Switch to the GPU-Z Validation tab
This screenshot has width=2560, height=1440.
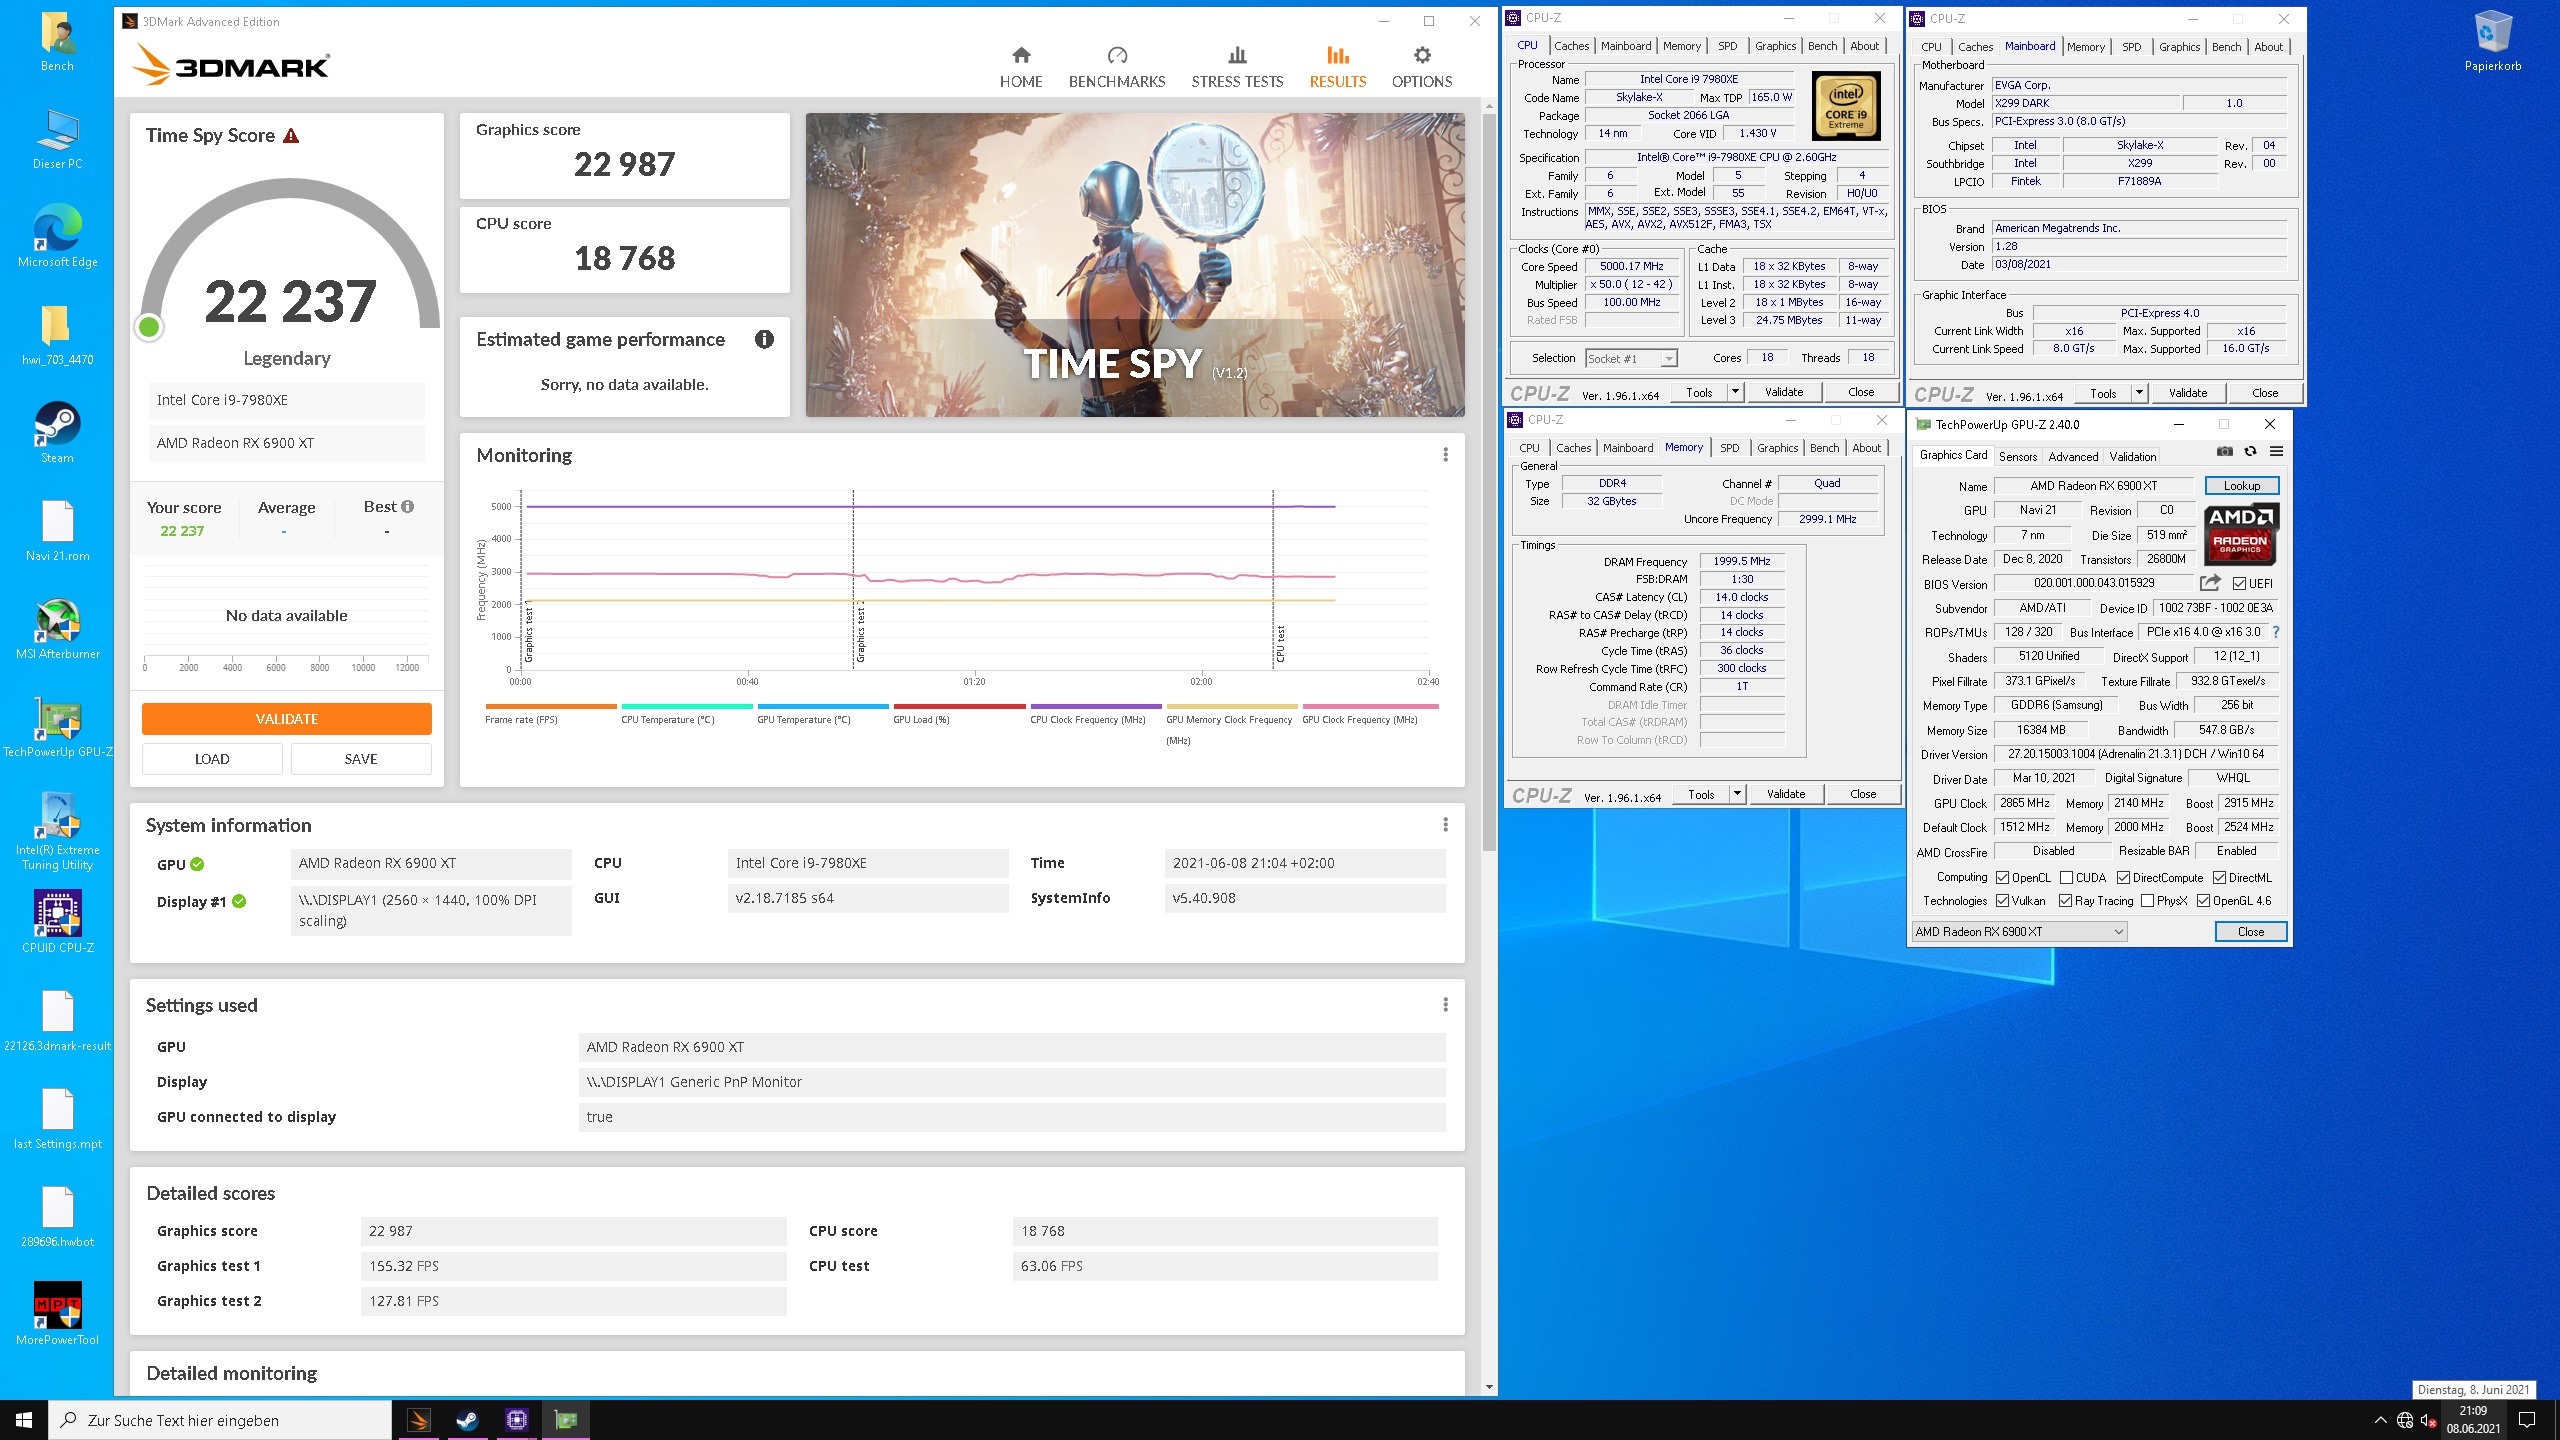(2132, 457)
